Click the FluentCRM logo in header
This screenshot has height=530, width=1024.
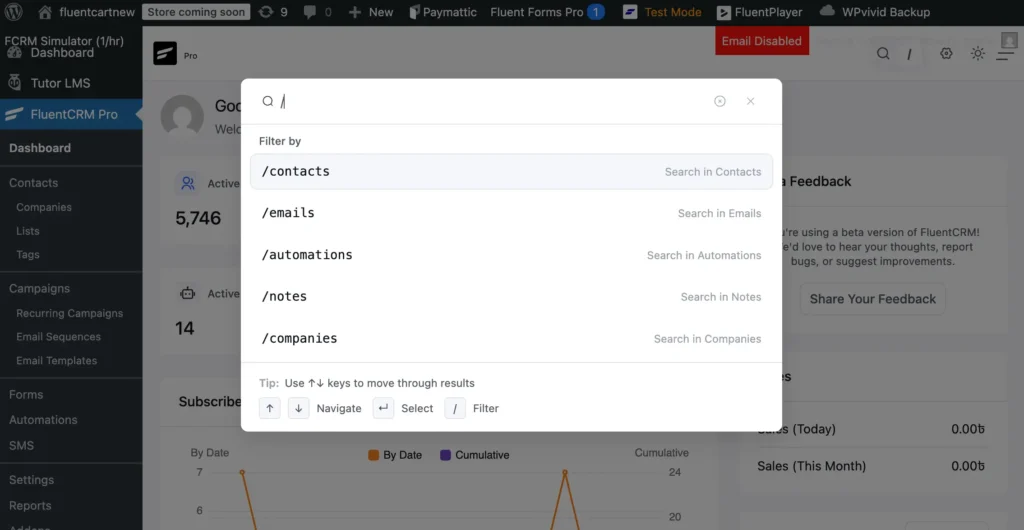pyautogui.click(x=165, y=54)
